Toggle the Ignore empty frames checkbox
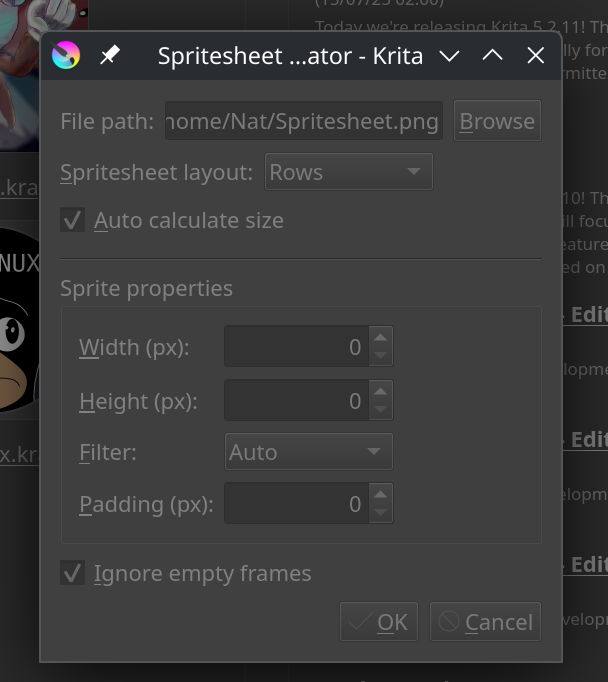 coord(72,572)
